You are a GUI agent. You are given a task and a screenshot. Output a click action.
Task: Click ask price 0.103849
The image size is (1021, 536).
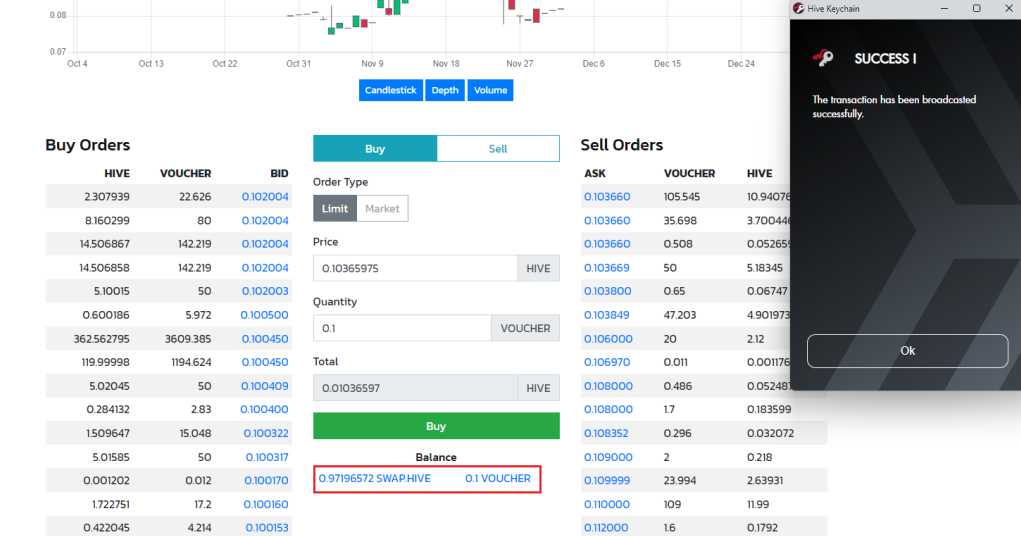coord(607,315)
